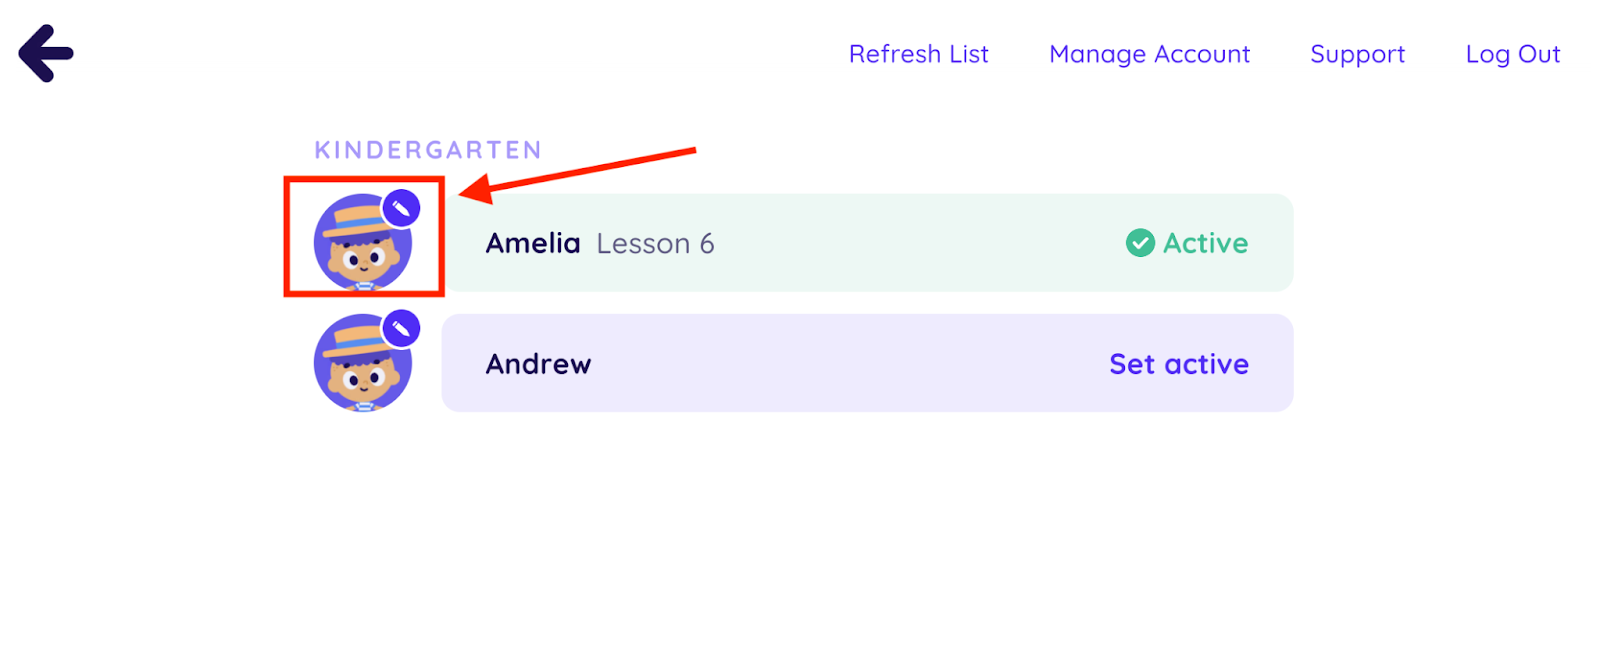
Task: Select Andrew's avatar picture
Action: coord(360,367)
